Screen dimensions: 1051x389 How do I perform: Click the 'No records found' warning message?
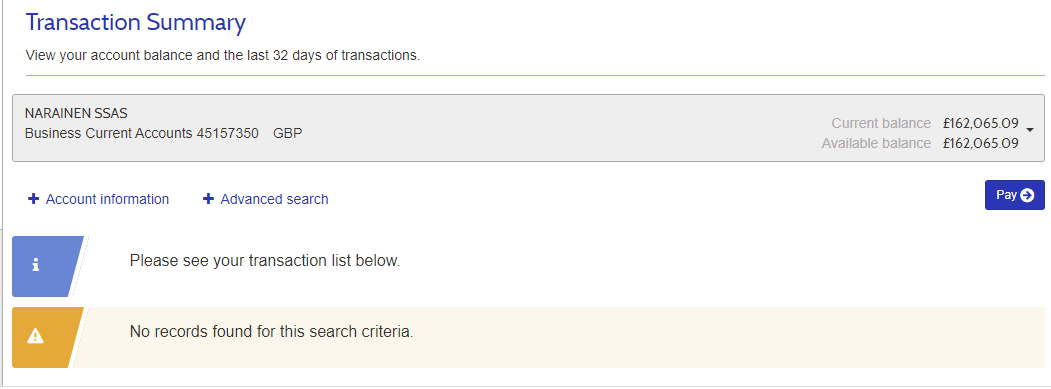tap(271, 331)
